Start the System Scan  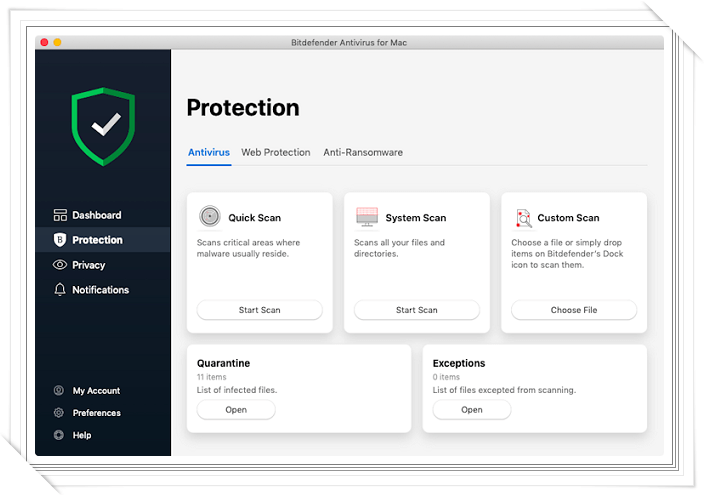click(417, 310)
